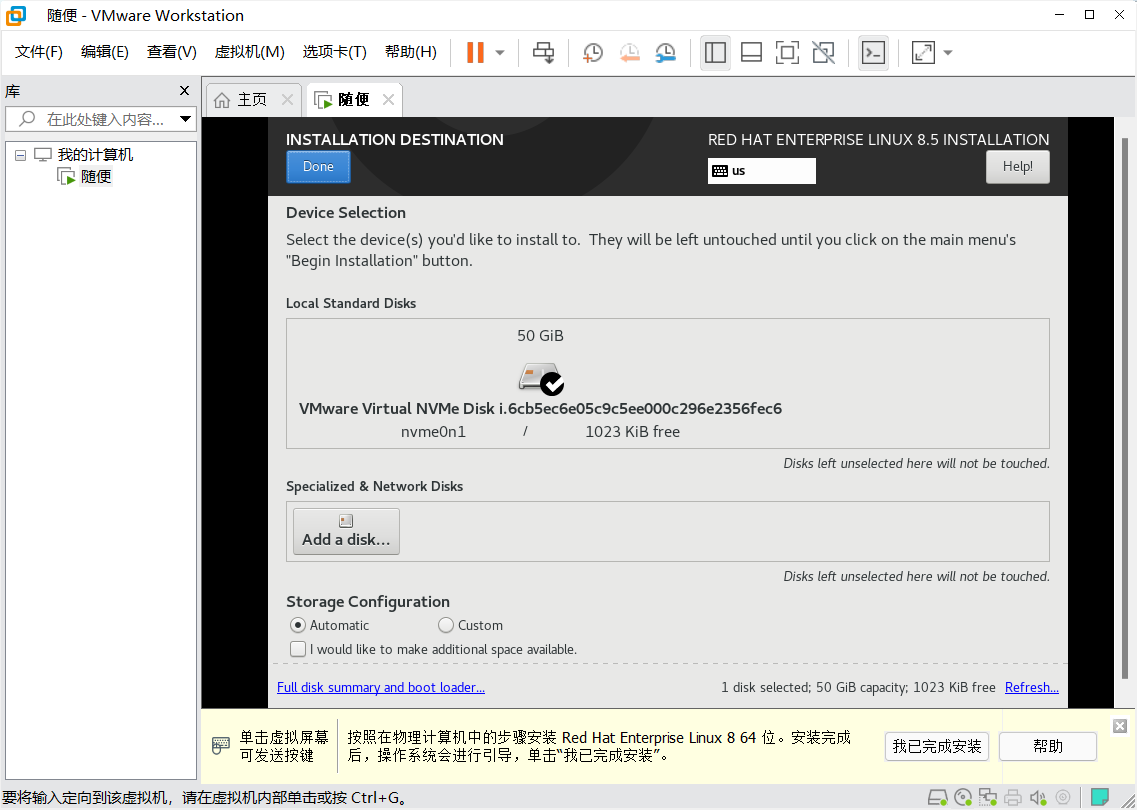Click the sound card status icon
This screenshot has height=810, width=1137.
tap(1038, 798)
